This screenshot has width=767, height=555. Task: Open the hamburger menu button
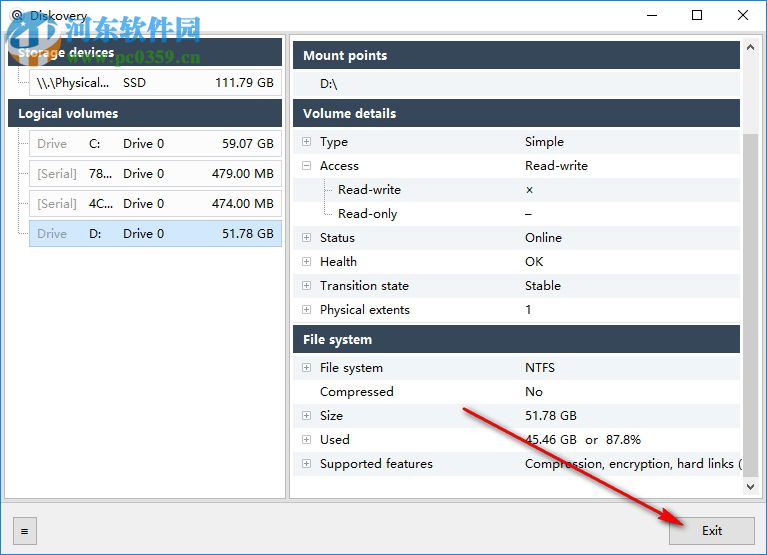pyautogui.click(x=24, y=531)
